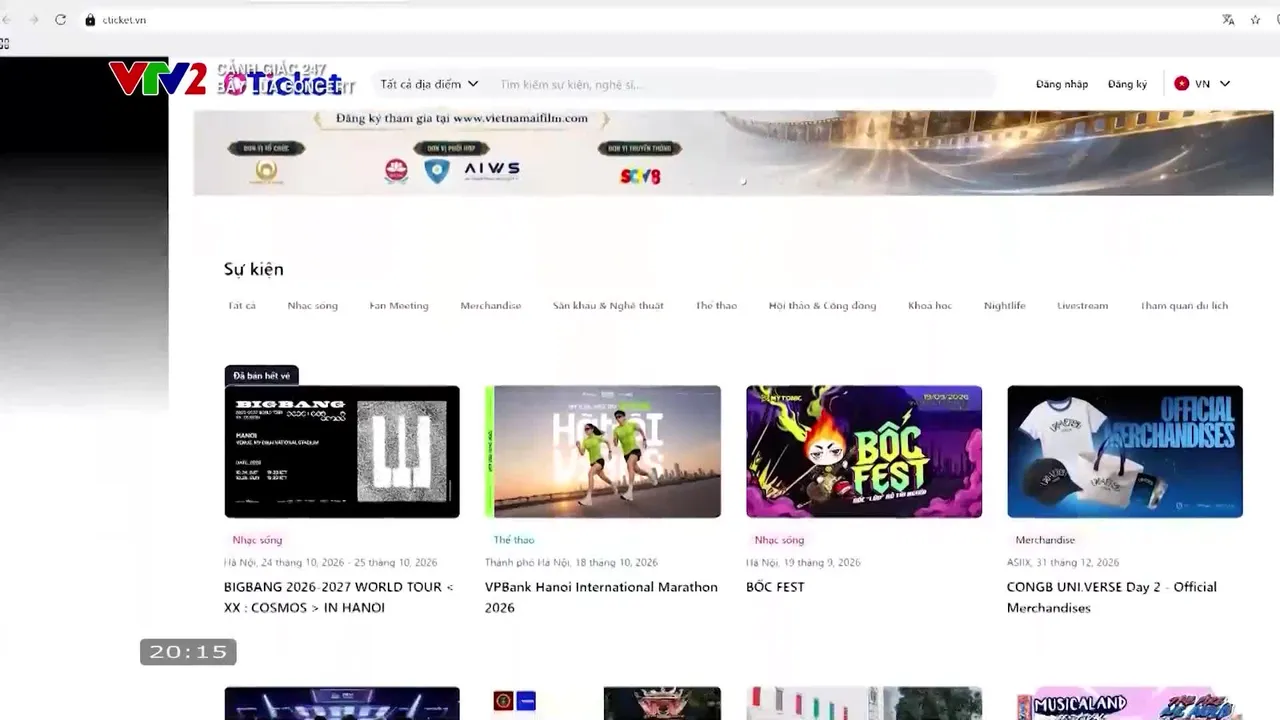Switch to the "Khoa học" tab

(930, 305)
